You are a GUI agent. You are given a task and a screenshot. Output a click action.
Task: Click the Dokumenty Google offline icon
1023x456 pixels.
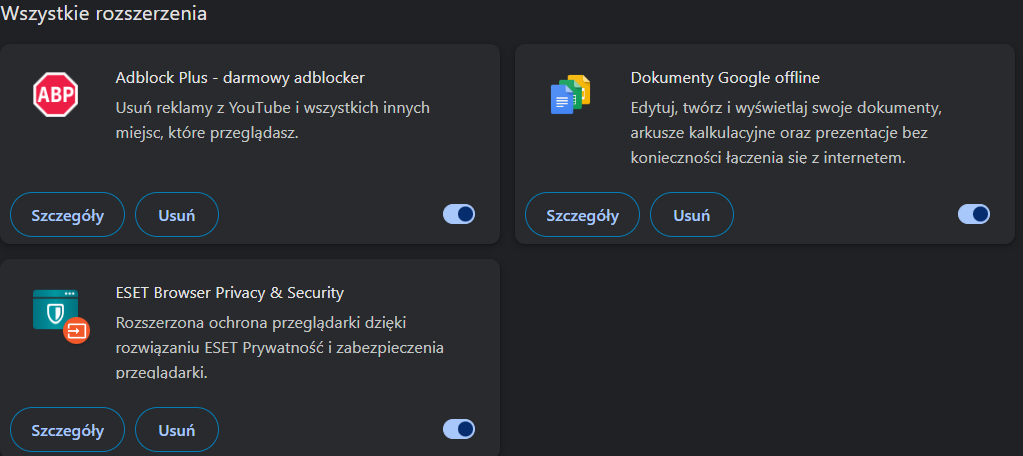pos(571,95)
